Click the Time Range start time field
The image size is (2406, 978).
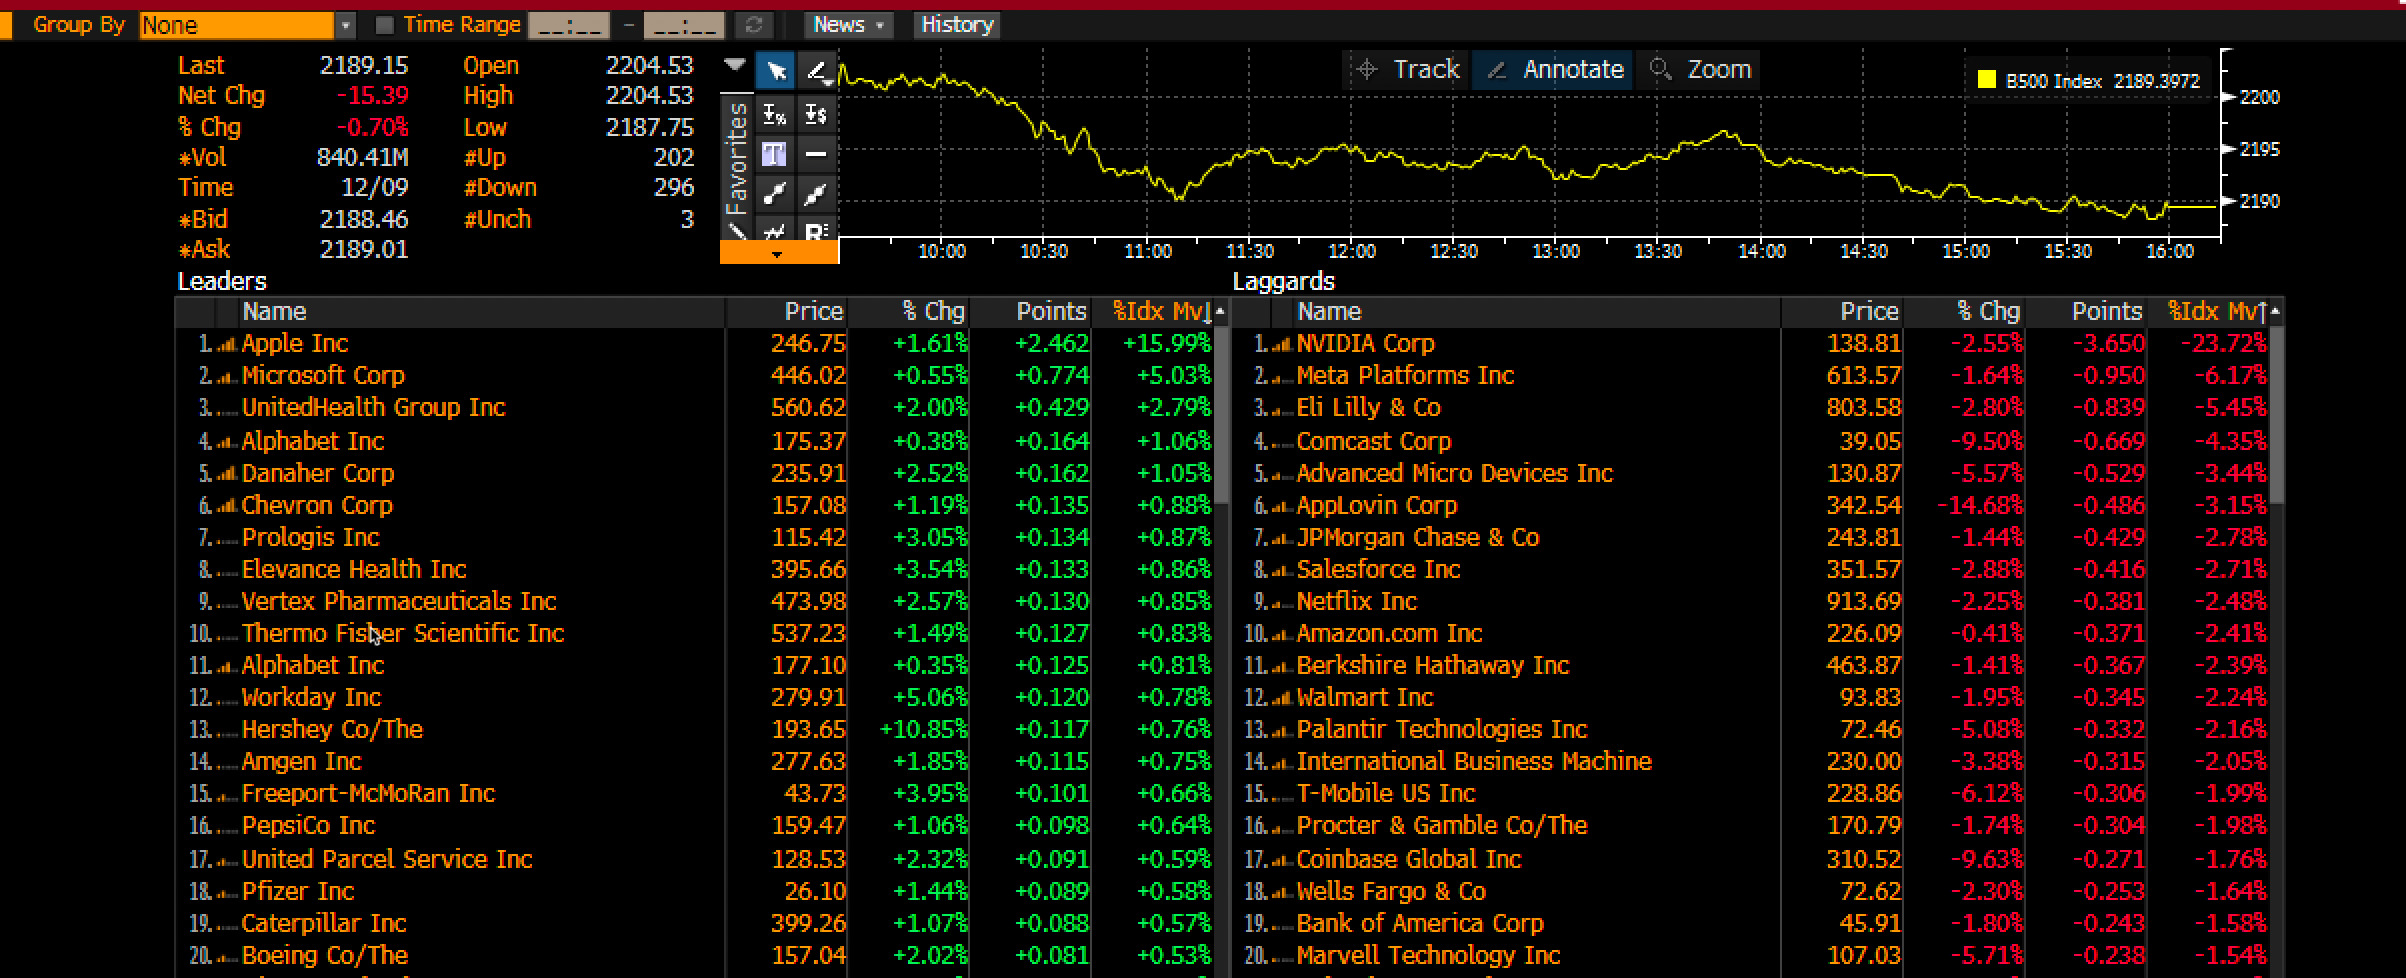point(568,25)
